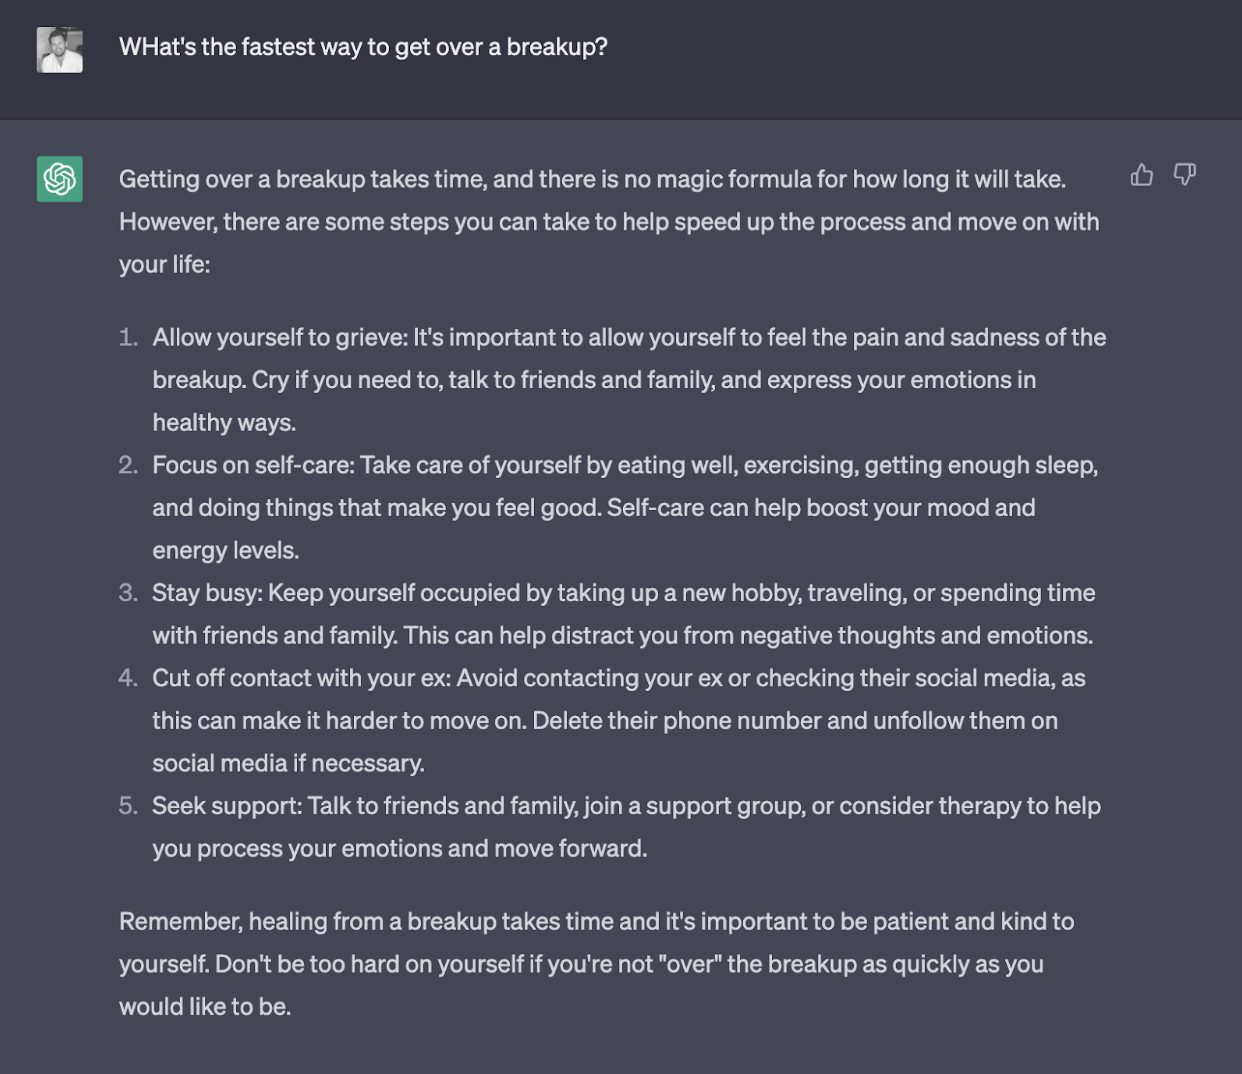The image size is (1242, 1074).
Task: Click the green ChatGPT logo avatar
Action: 60,179
